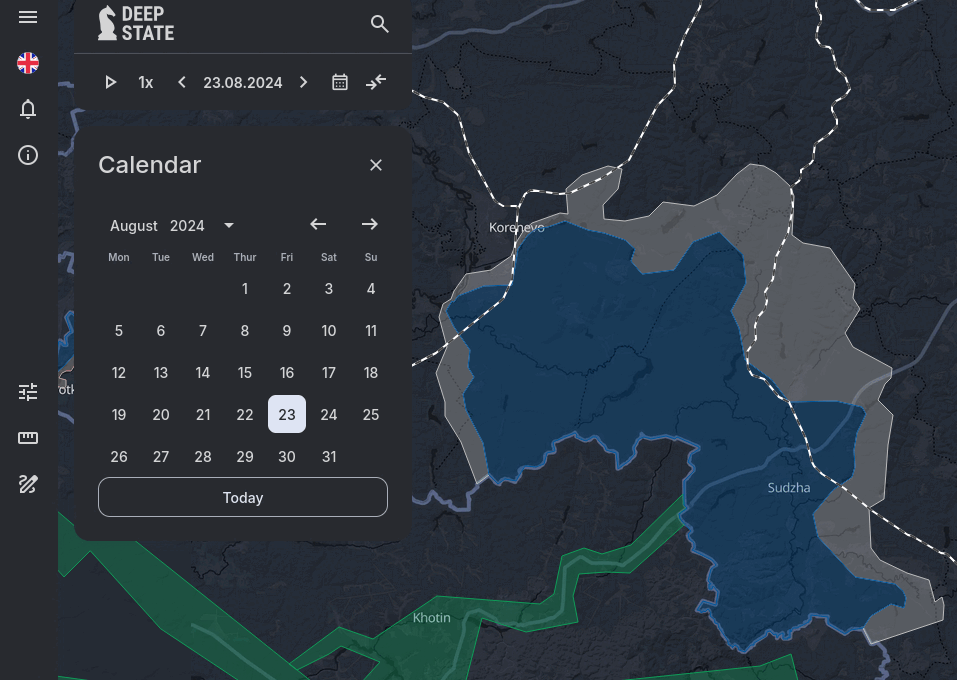Image resolution: width=957 pixels, height=680 pixels.
Task: Start timeline playback with the play button
Action: (110, 82)
